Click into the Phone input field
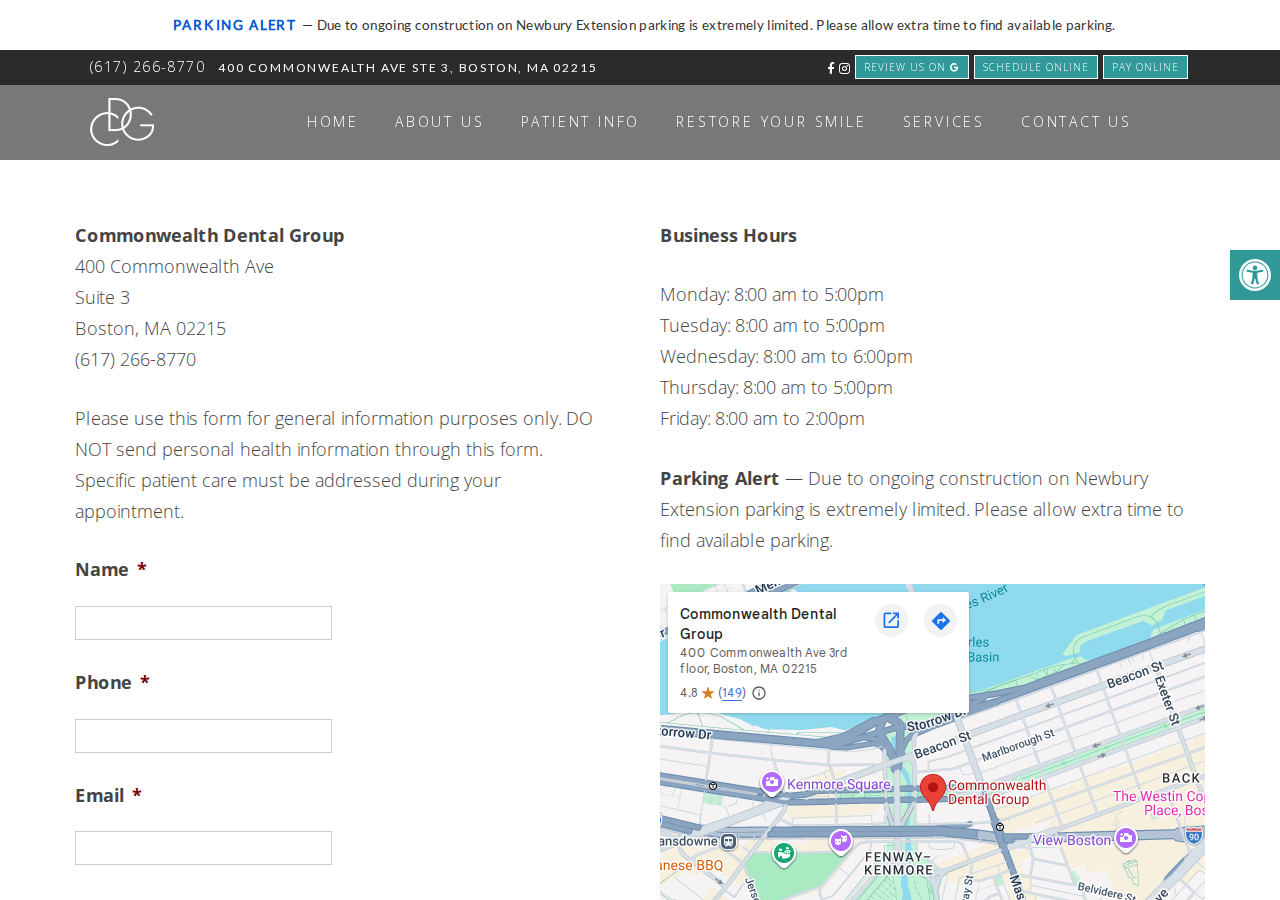This screenshot has height=900, width=1280. click(203, 736)
